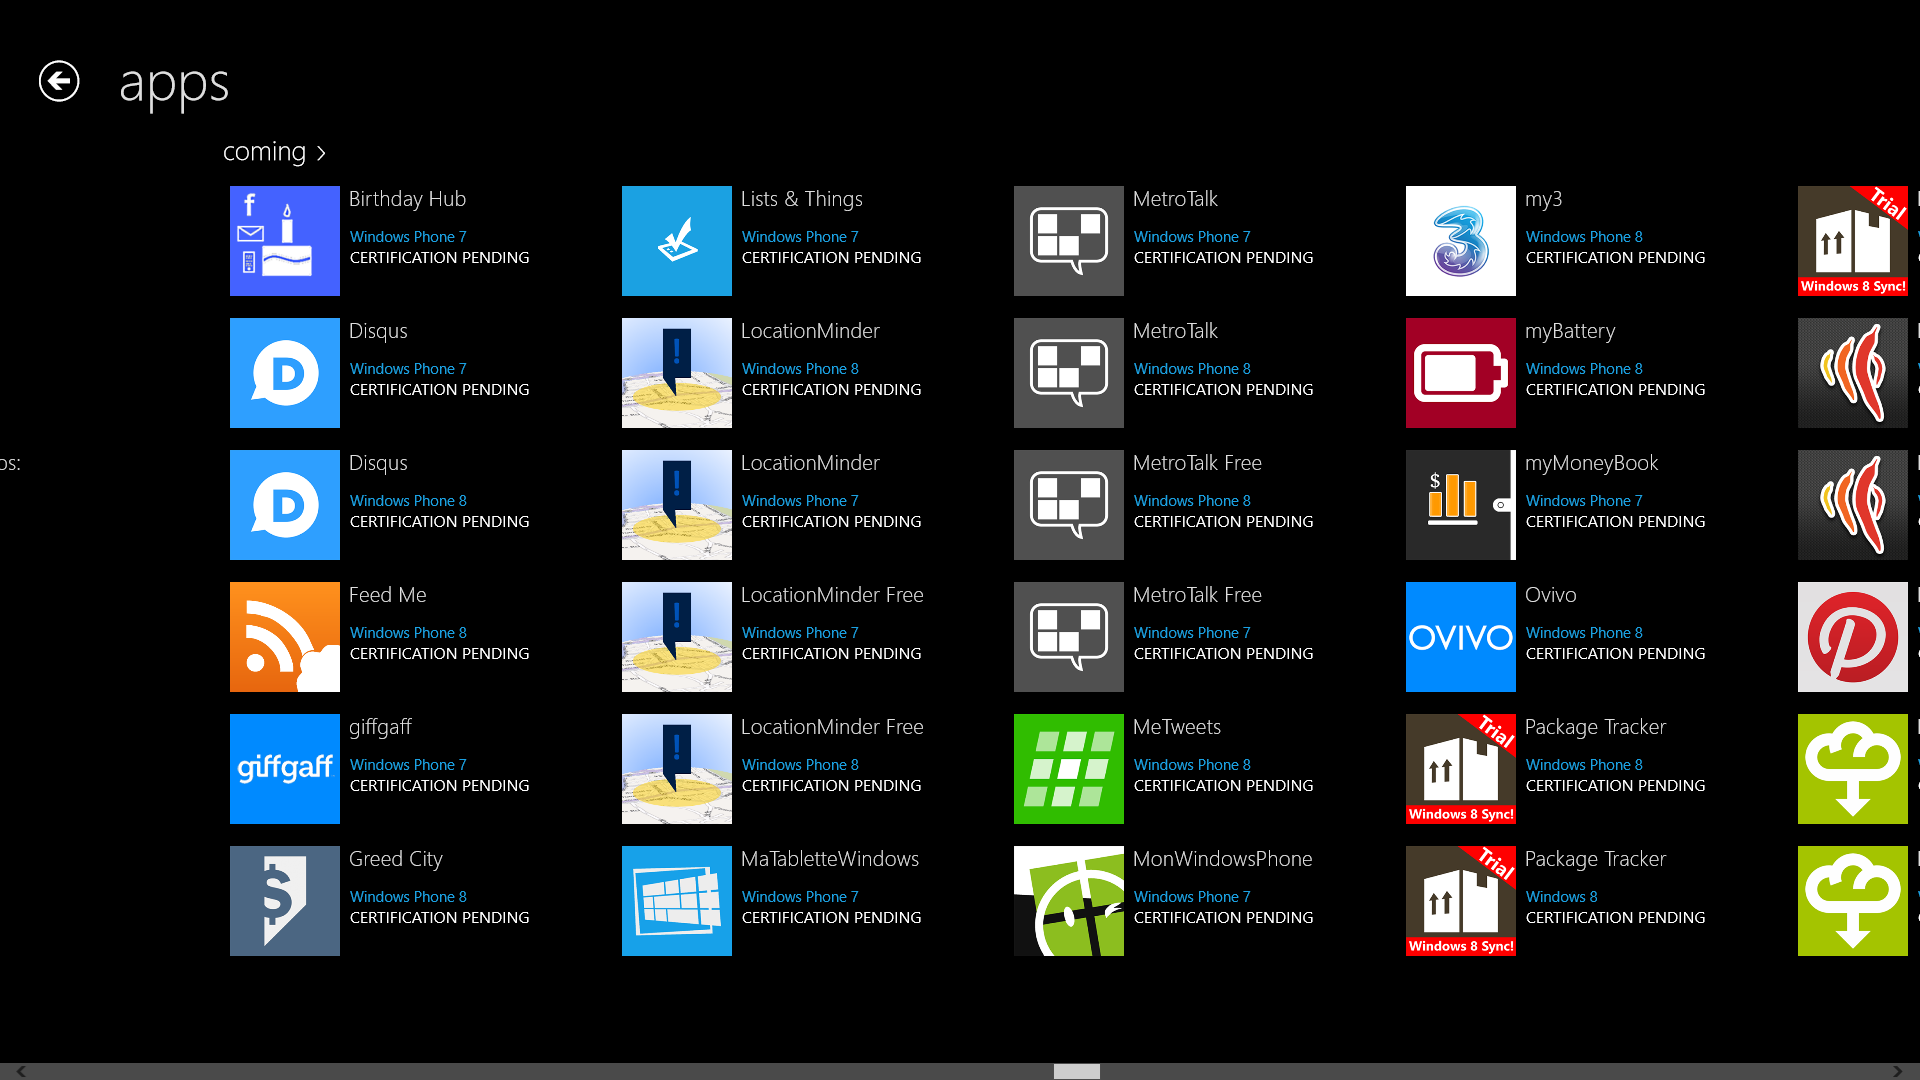
Task: Click 'Windows Phone 7' under MonWindowsPhone
Action: click(1192, 897)
